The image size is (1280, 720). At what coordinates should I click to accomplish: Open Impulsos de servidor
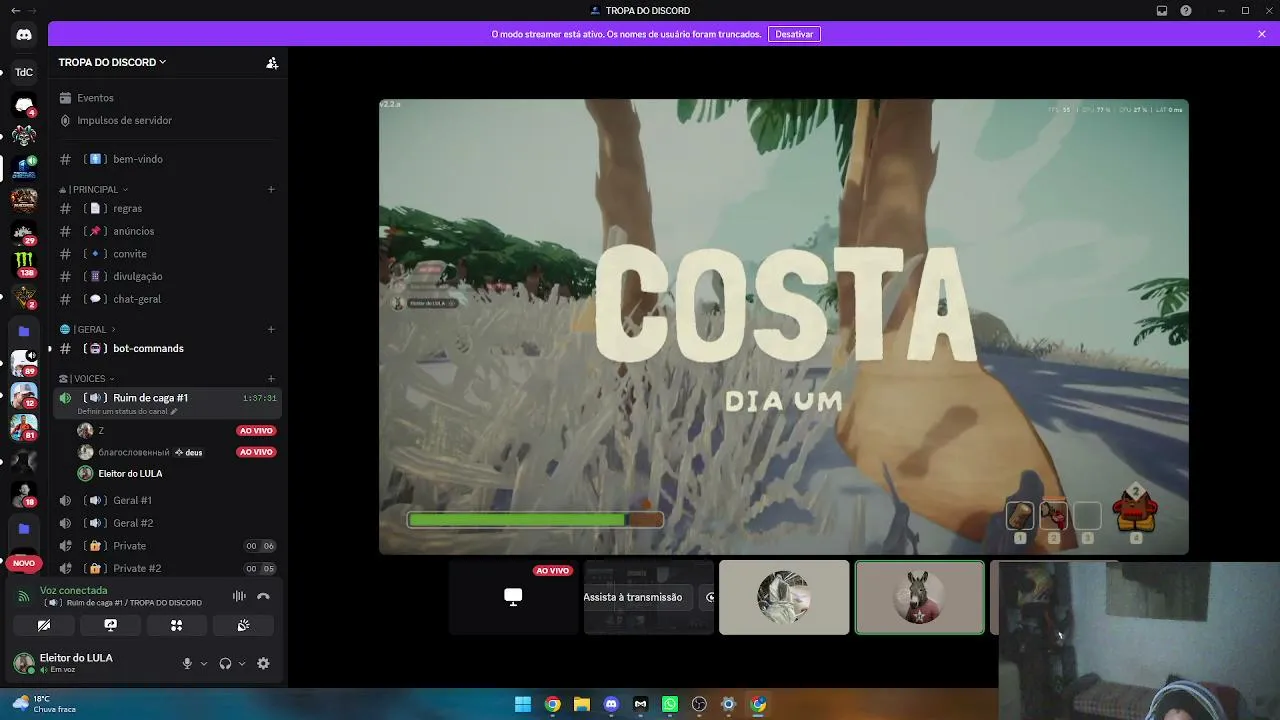(x=167, y=120)
